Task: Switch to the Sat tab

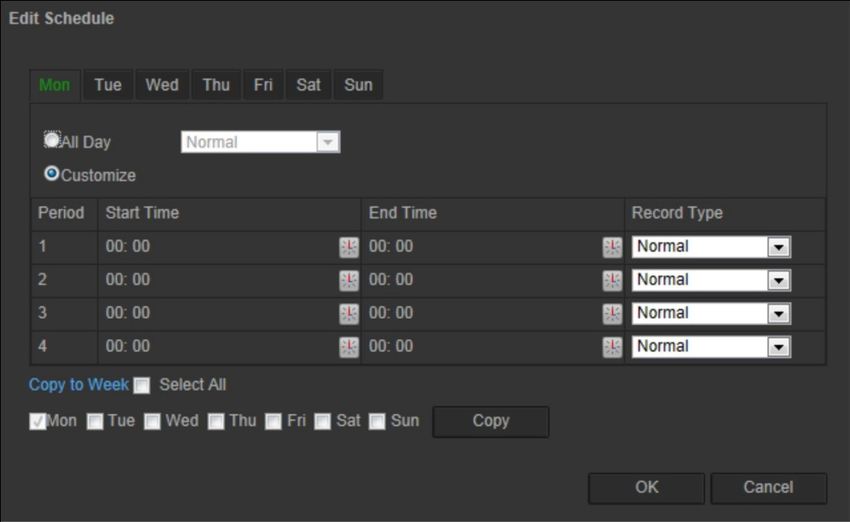Action: (308, 85)
